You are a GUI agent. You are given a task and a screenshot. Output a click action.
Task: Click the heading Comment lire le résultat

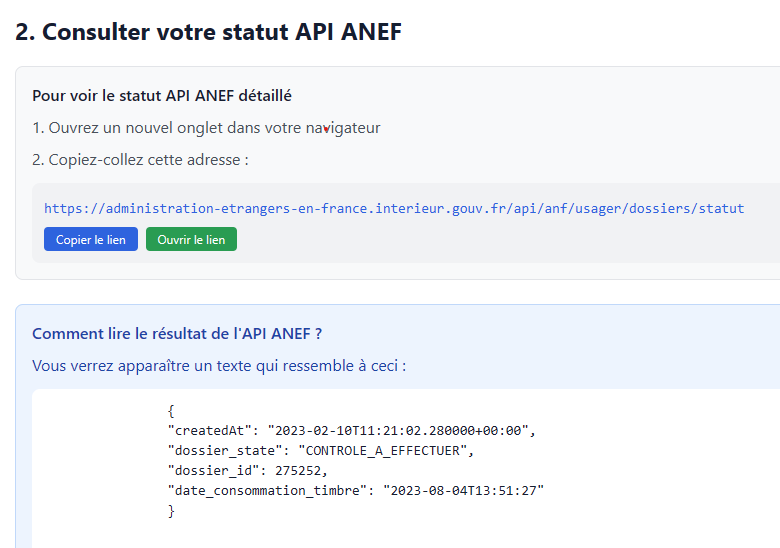coord(177,333)
